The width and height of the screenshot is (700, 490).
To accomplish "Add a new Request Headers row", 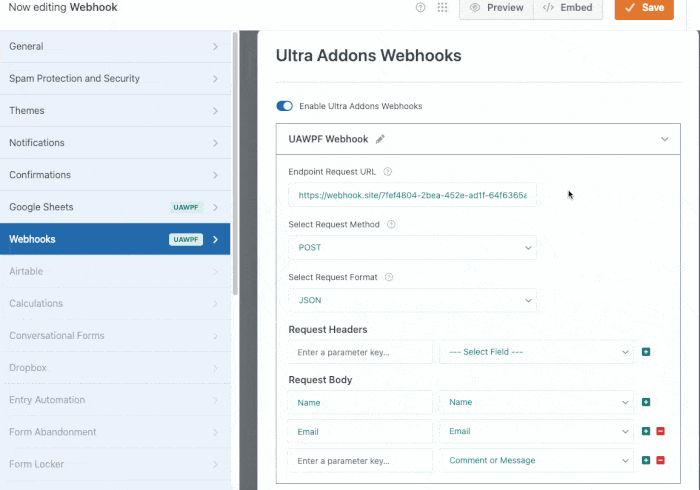I will (646, 352).
